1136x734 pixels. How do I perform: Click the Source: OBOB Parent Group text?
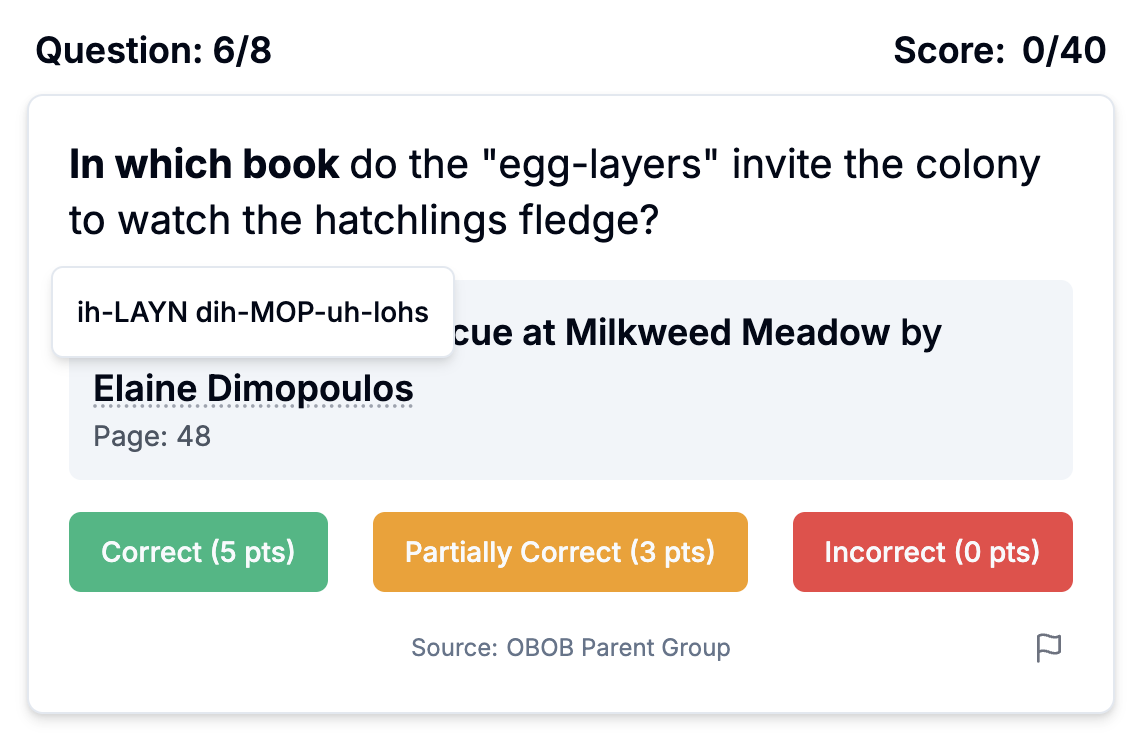(x=570, y=648)
